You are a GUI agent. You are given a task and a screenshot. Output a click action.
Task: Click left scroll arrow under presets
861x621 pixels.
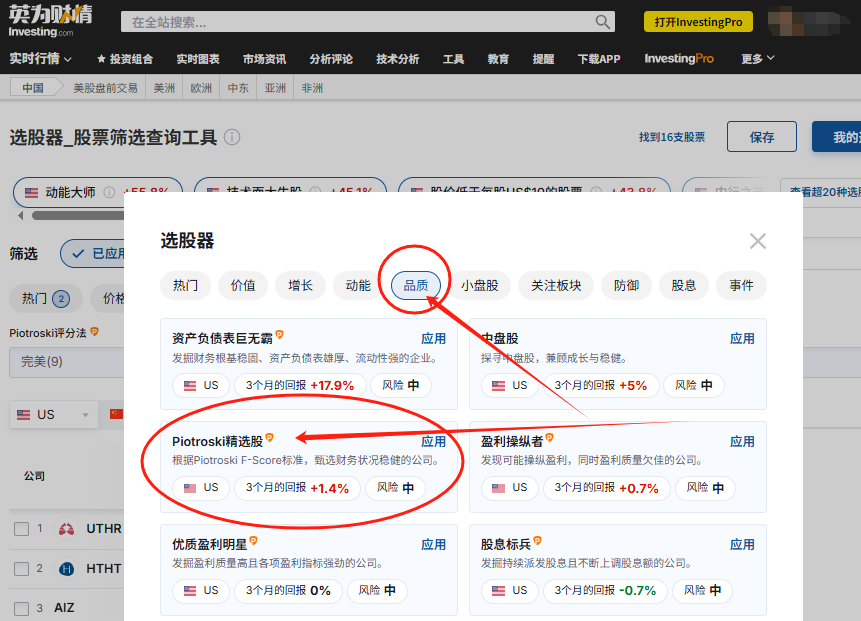tap(21, 215)
